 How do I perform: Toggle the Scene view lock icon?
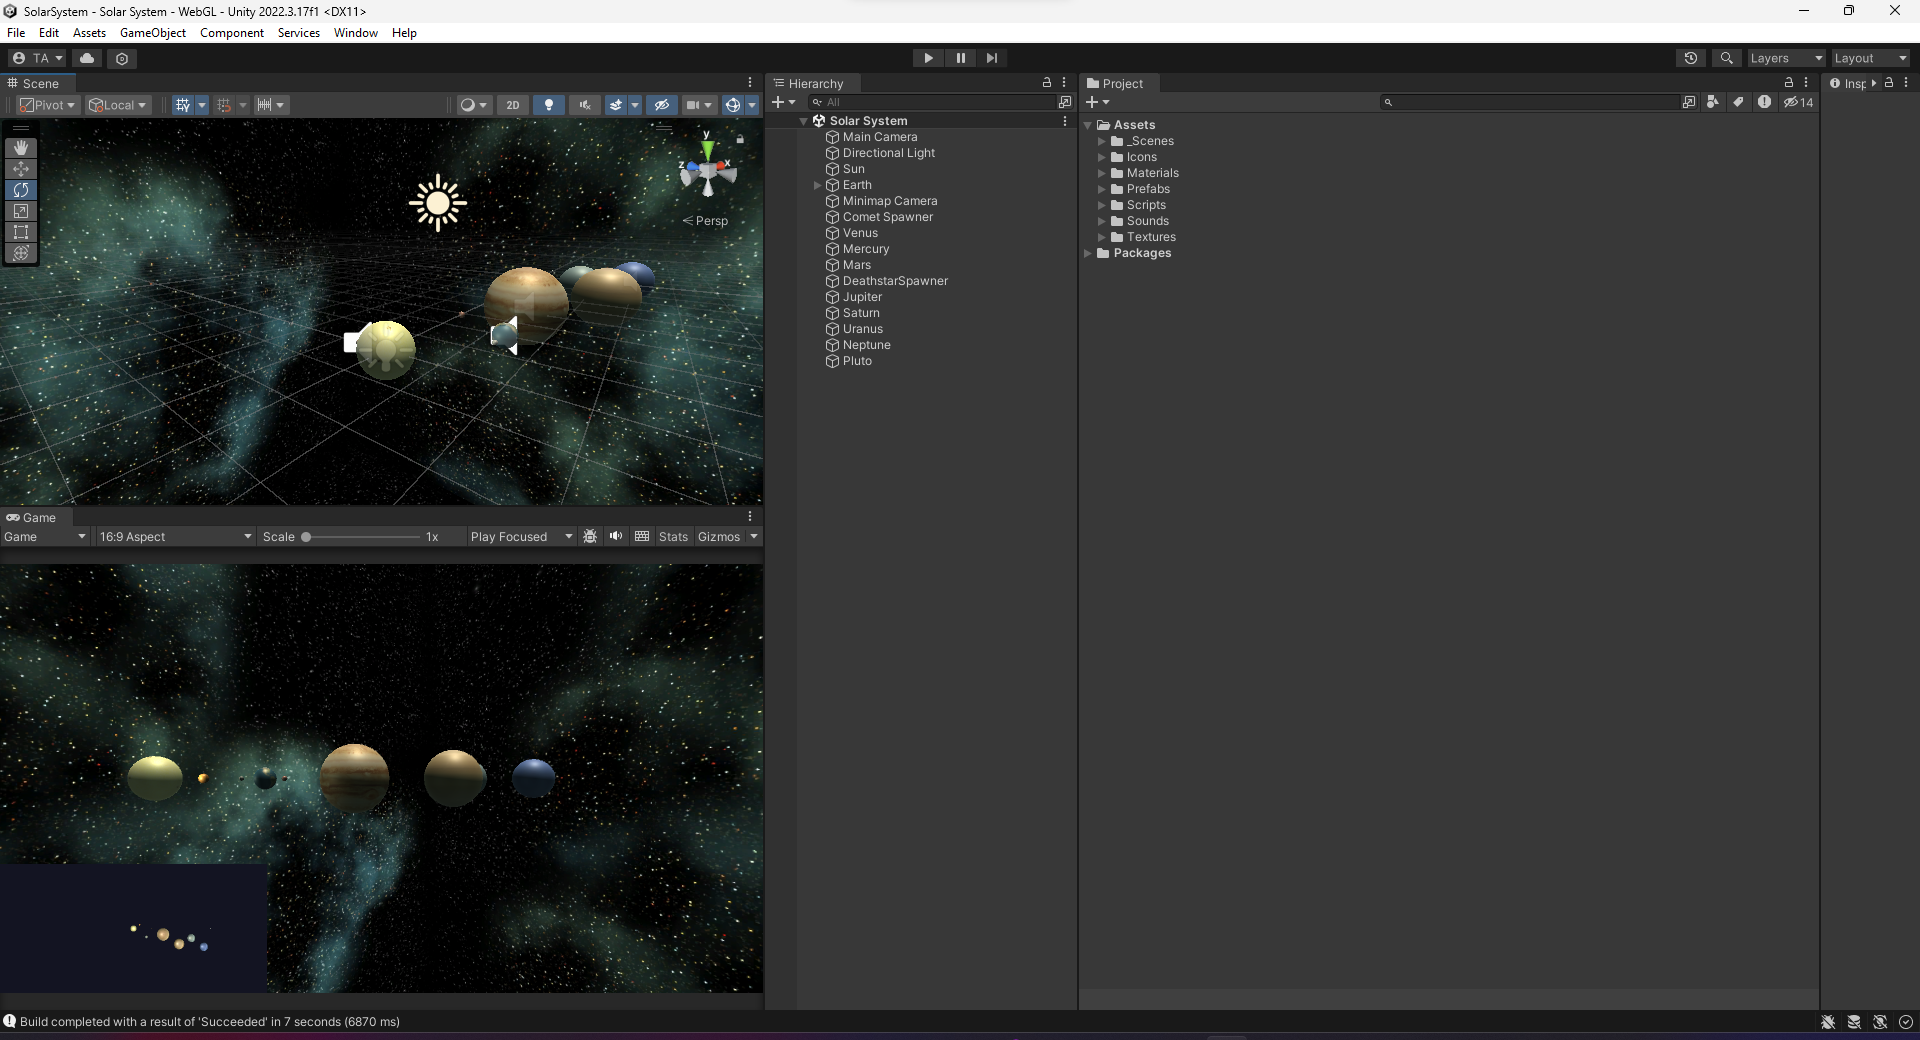(x=740, y=140)
